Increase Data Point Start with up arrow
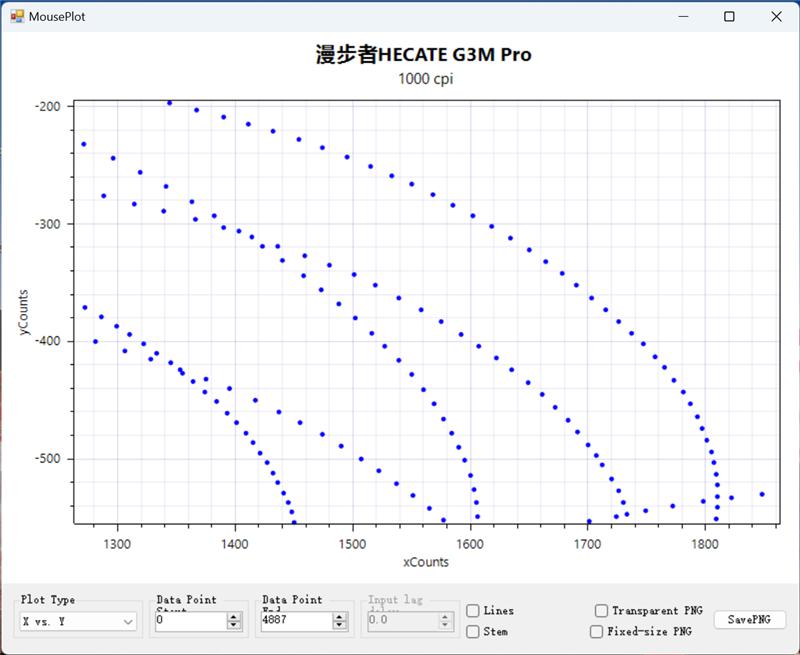 (x=234, y=617)
